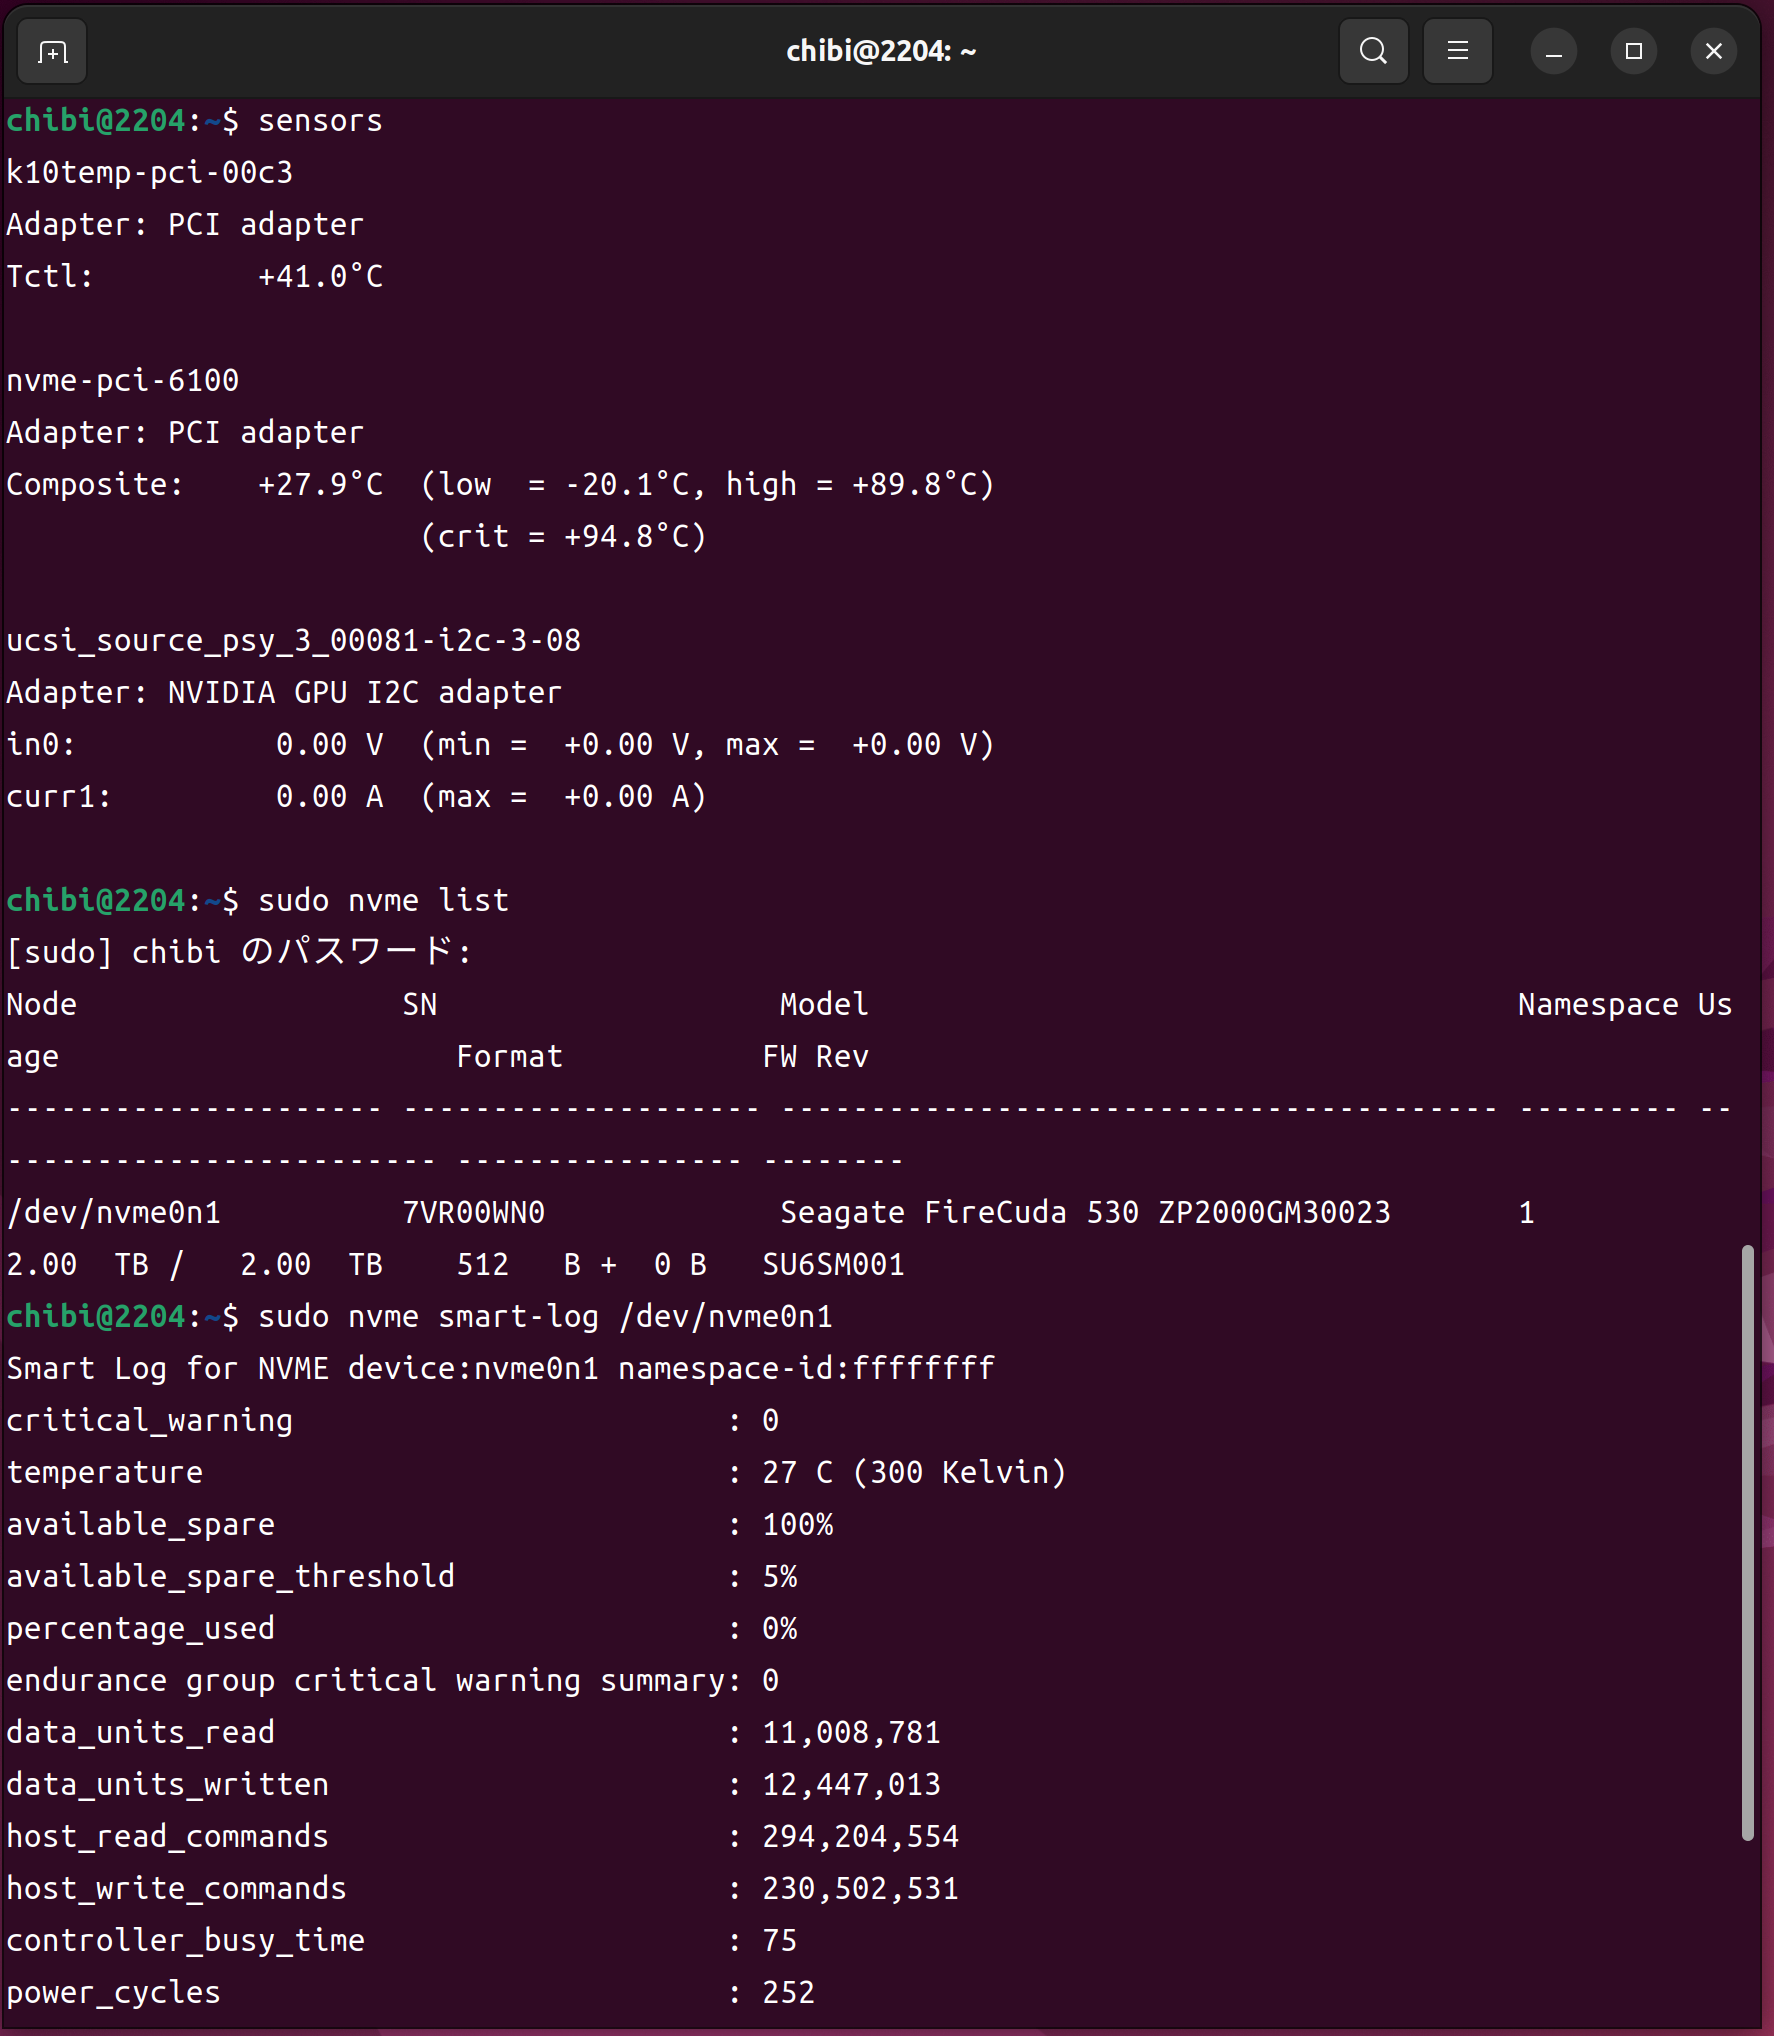Click the Composite +27.9°C value
The height and width of the screenshot is (2036, 1774).
click(320, 485)
